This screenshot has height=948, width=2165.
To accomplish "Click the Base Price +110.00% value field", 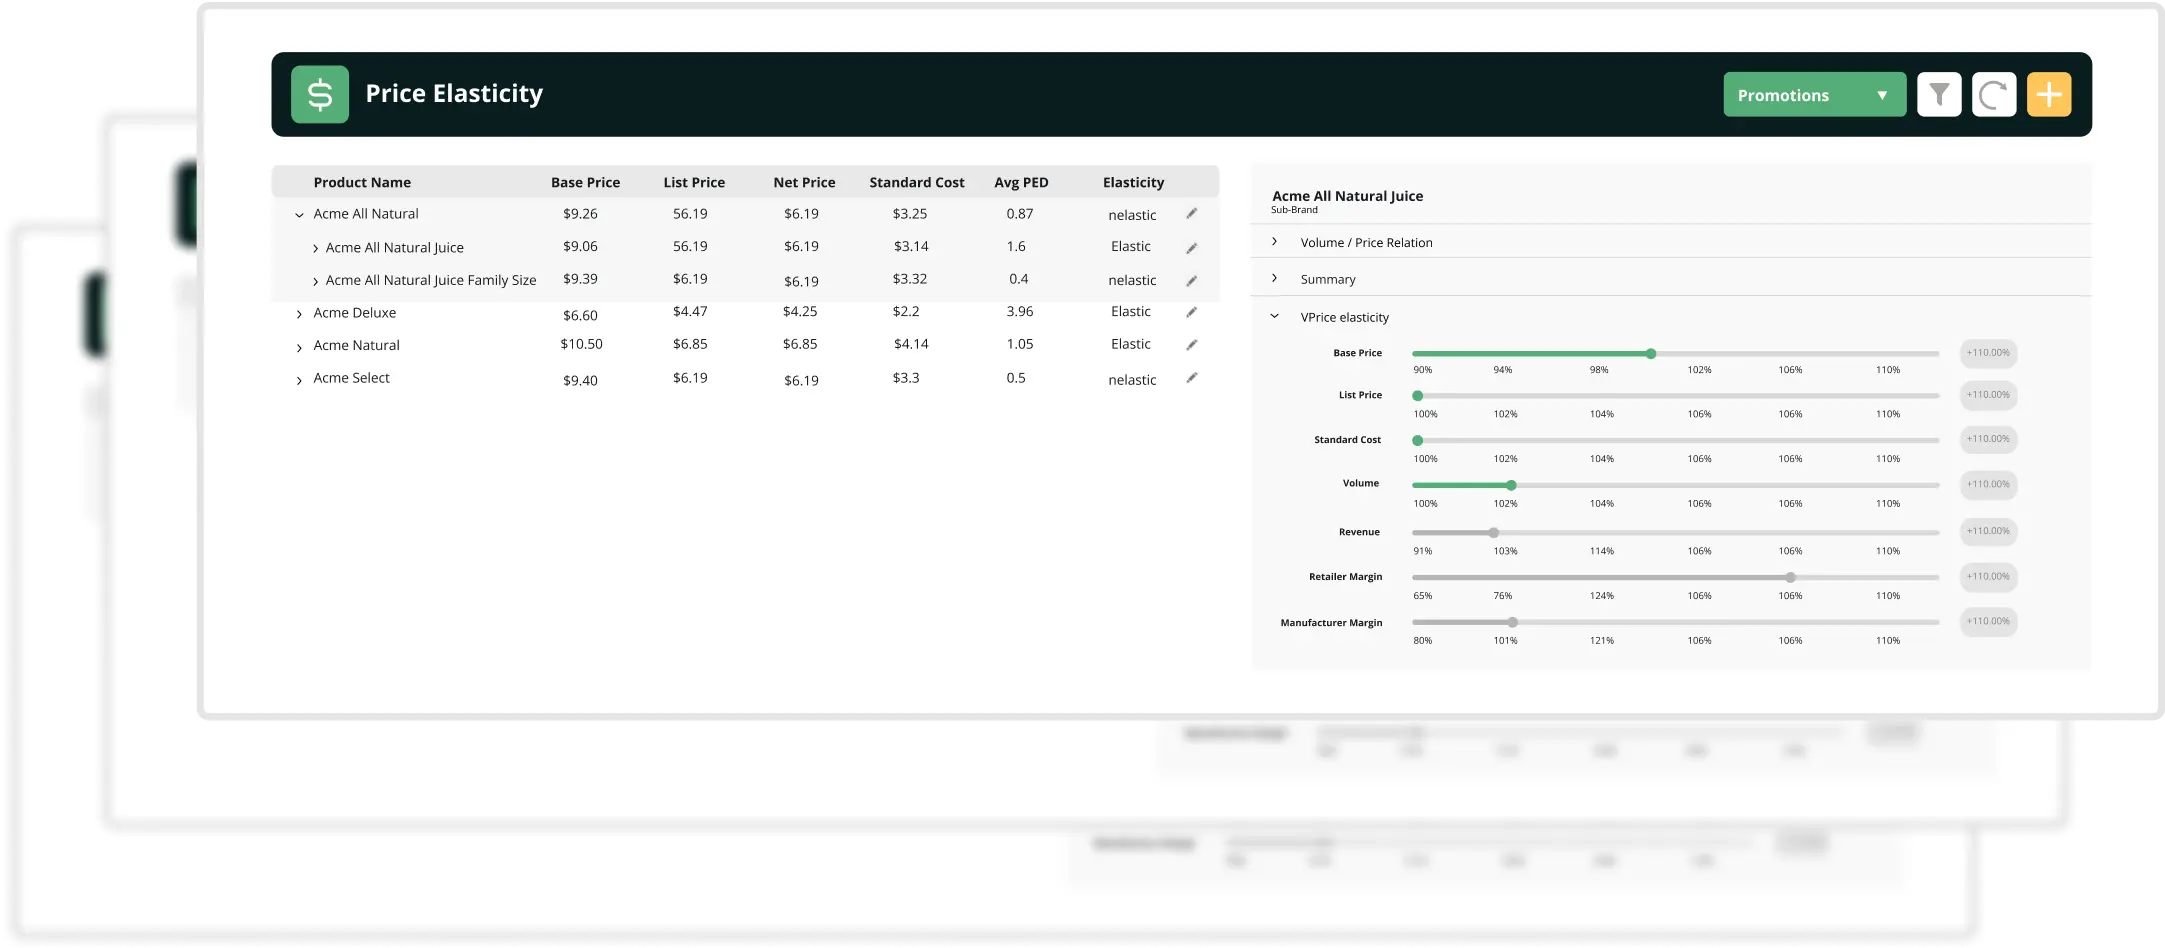I will tap(1988, 353).
